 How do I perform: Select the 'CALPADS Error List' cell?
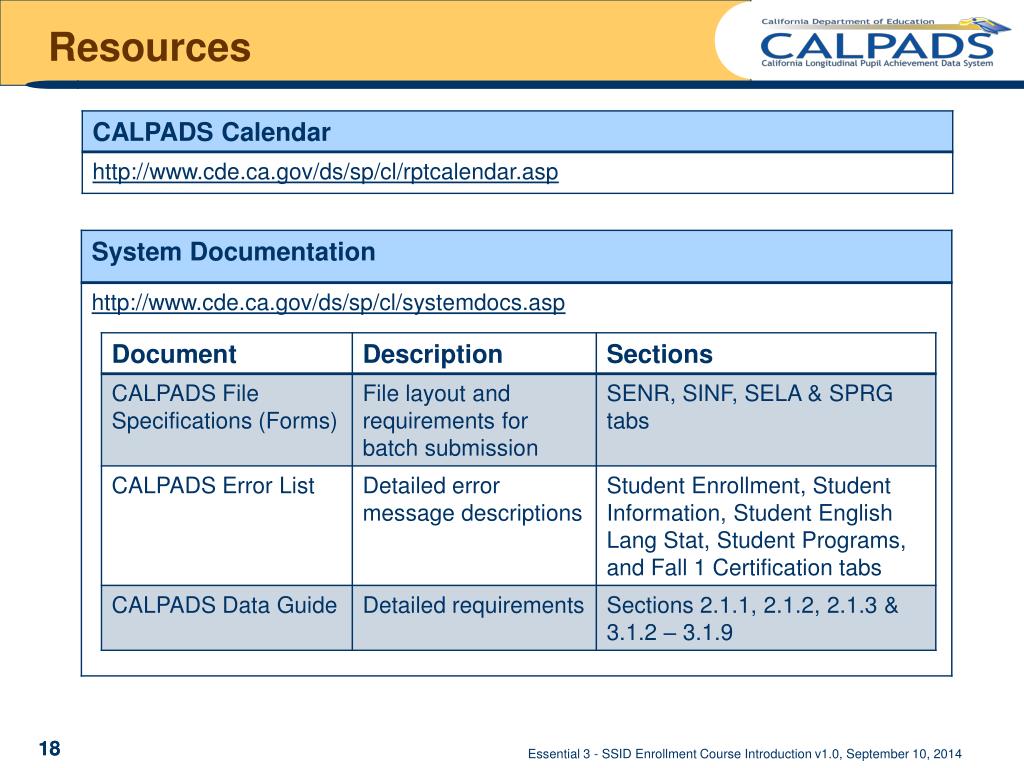point(227,526)
